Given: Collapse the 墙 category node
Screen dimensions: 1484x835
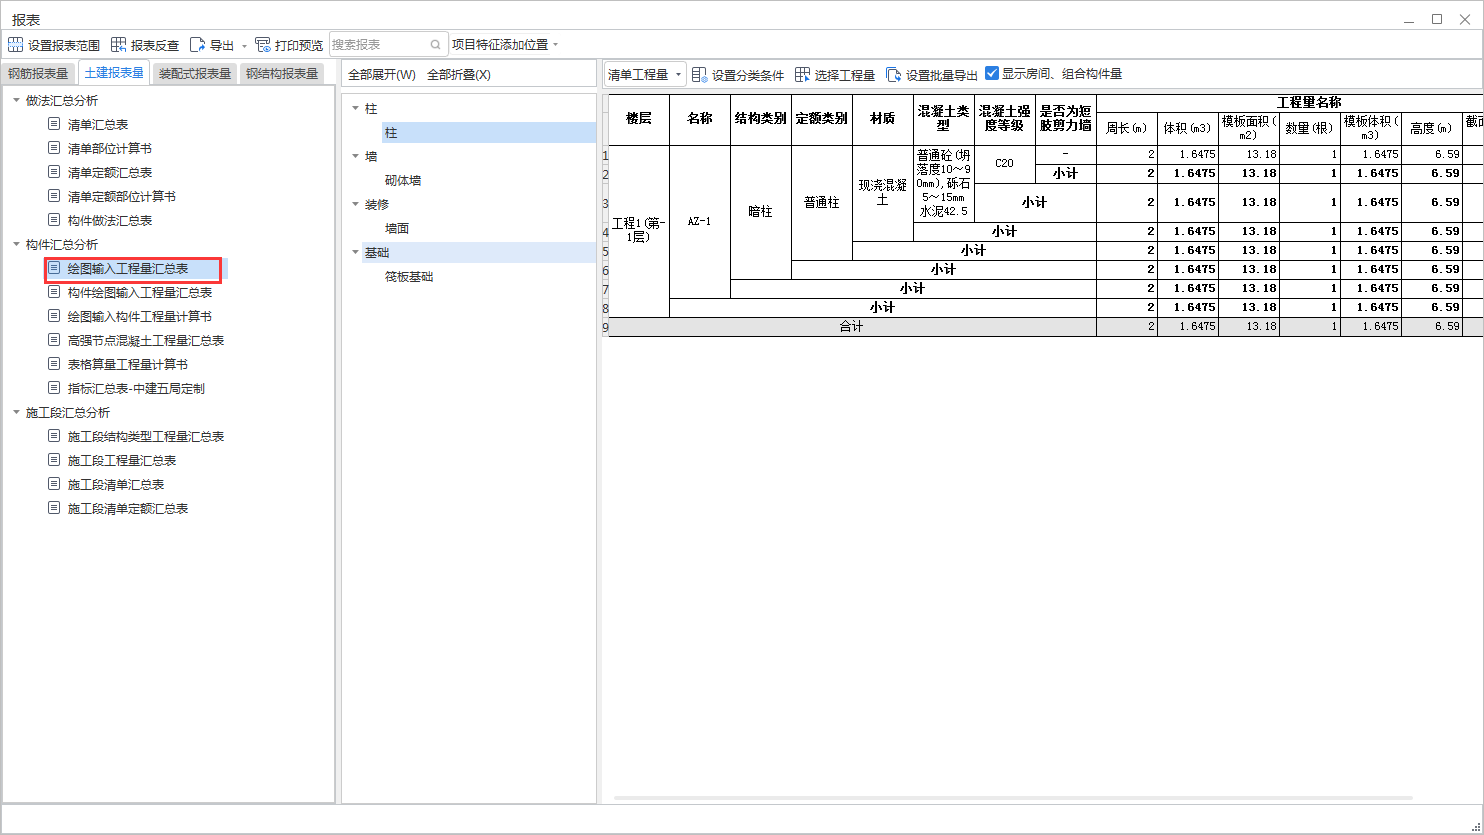Looking at the screenshot, I should click(x=355, y=156).
